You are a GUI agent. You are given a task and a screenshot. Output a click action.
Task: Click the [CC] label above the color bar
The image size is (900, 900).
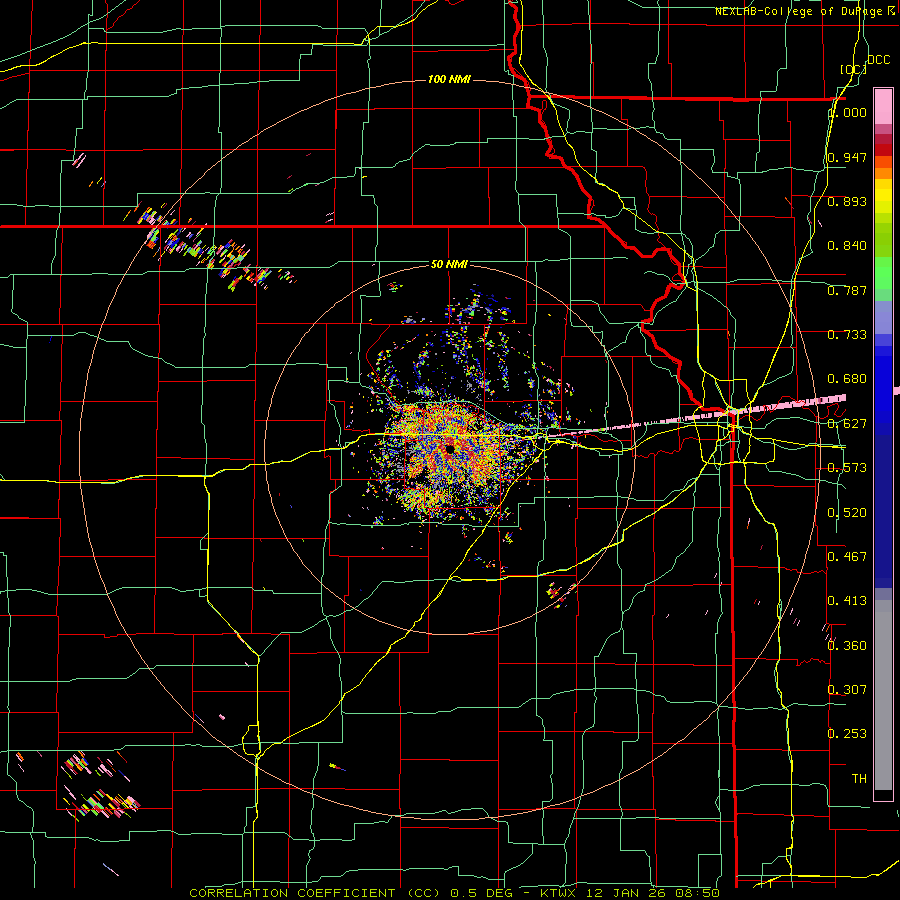point(853,69)
